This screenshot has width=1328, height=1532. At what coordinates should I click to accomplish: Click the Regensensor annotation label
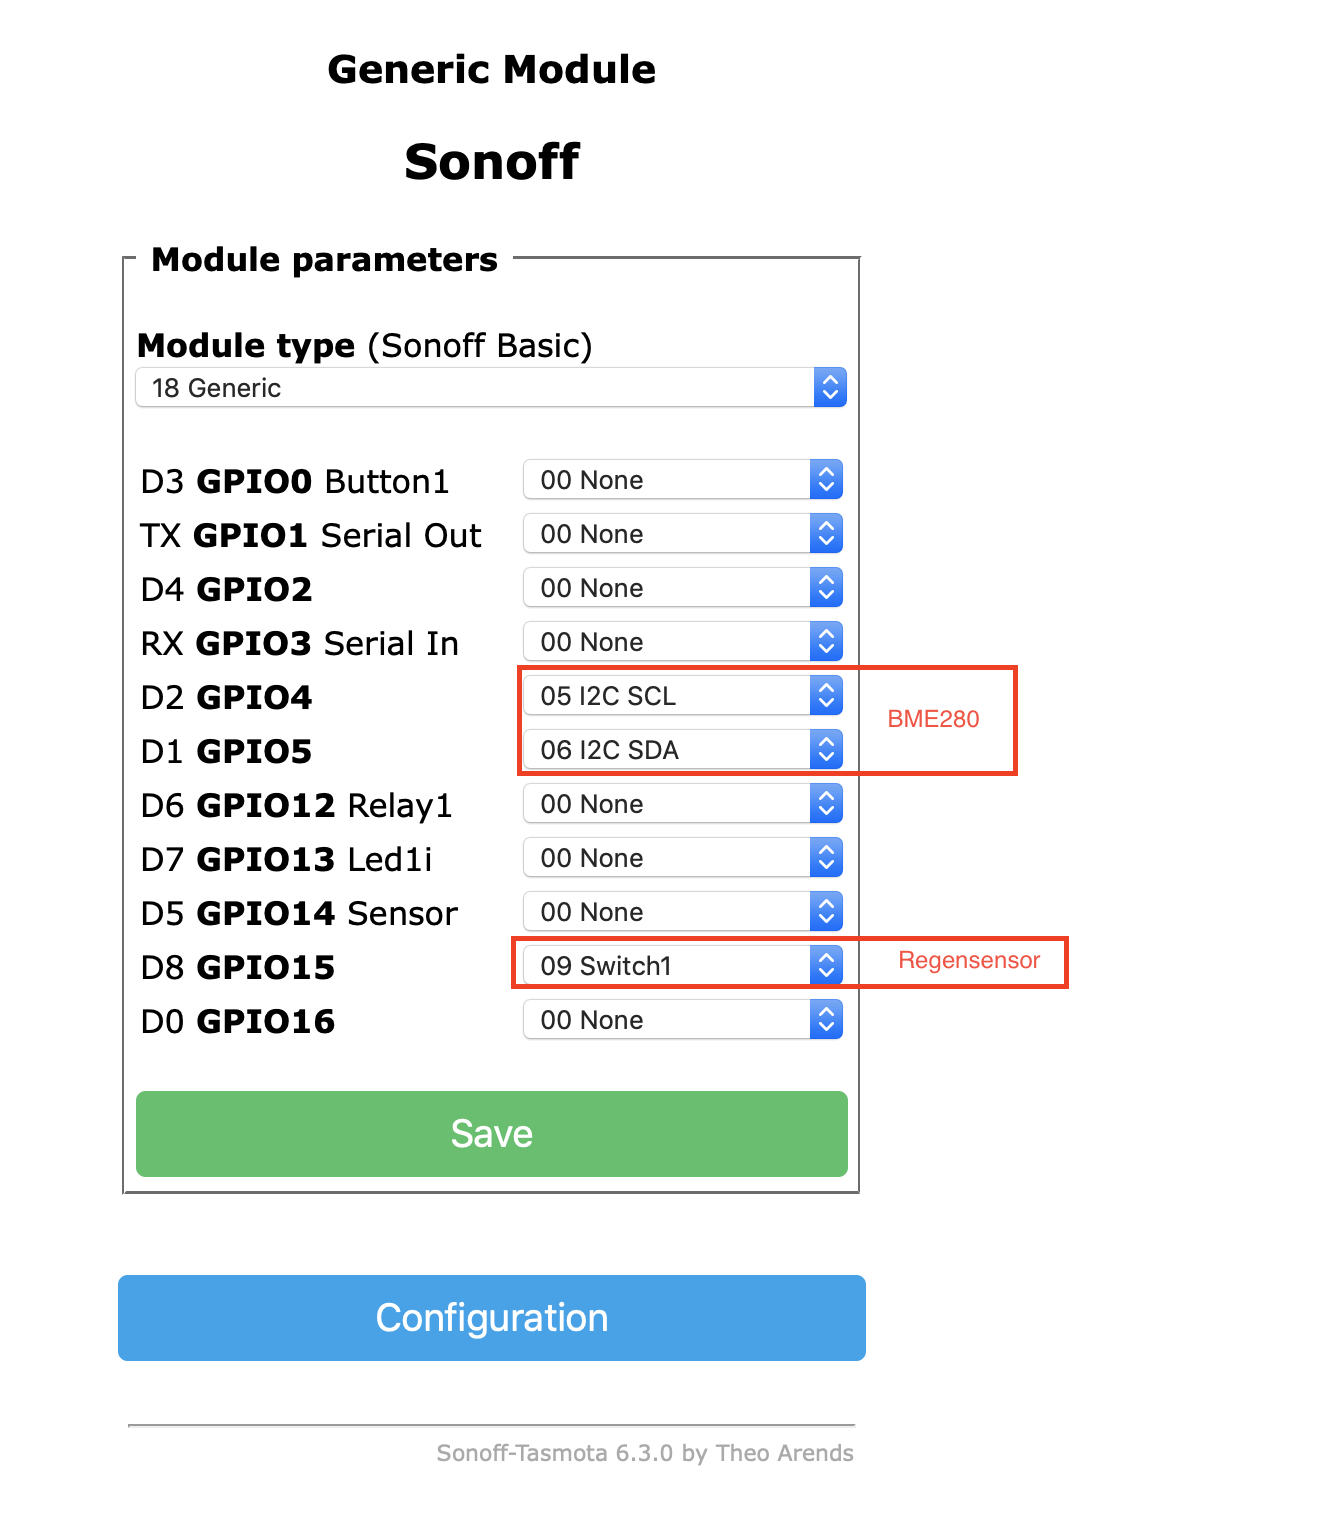click(x=969, y=961)
